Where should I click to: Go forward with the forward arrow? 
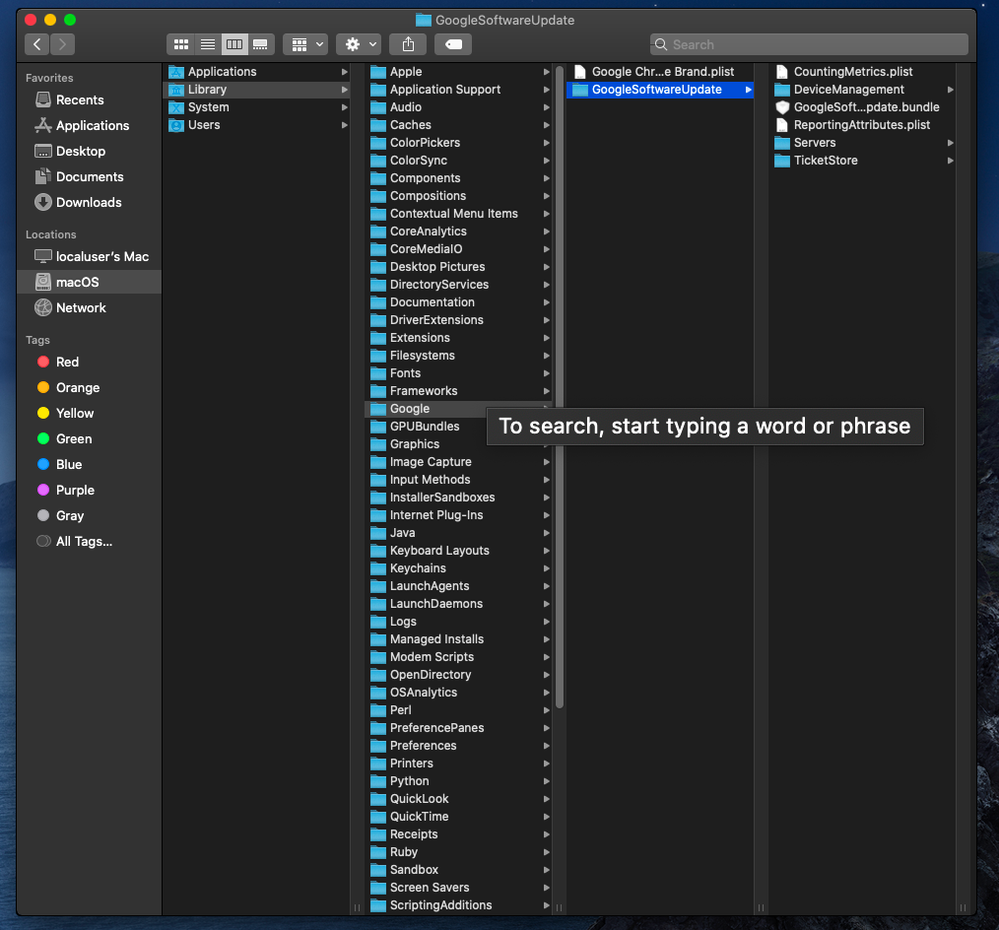[x=62, y=45]
